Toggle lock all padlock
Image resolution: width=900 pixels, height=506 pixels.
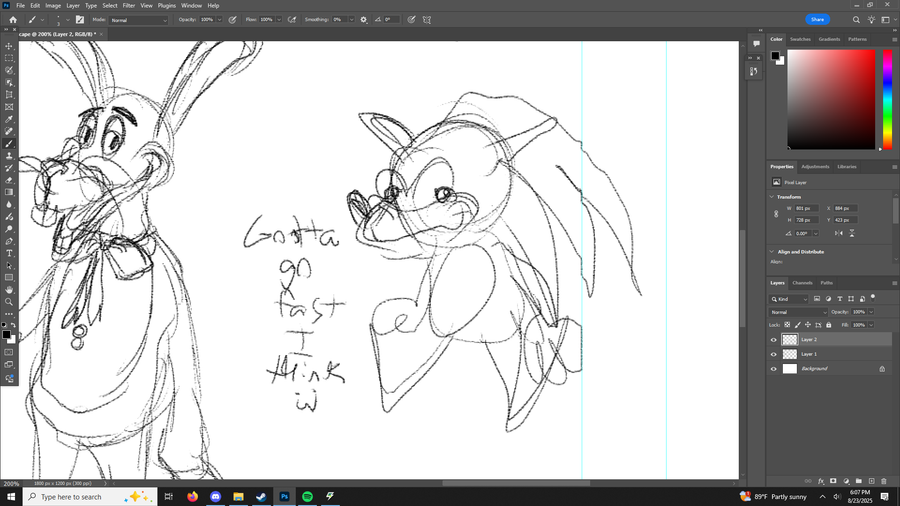828,325
